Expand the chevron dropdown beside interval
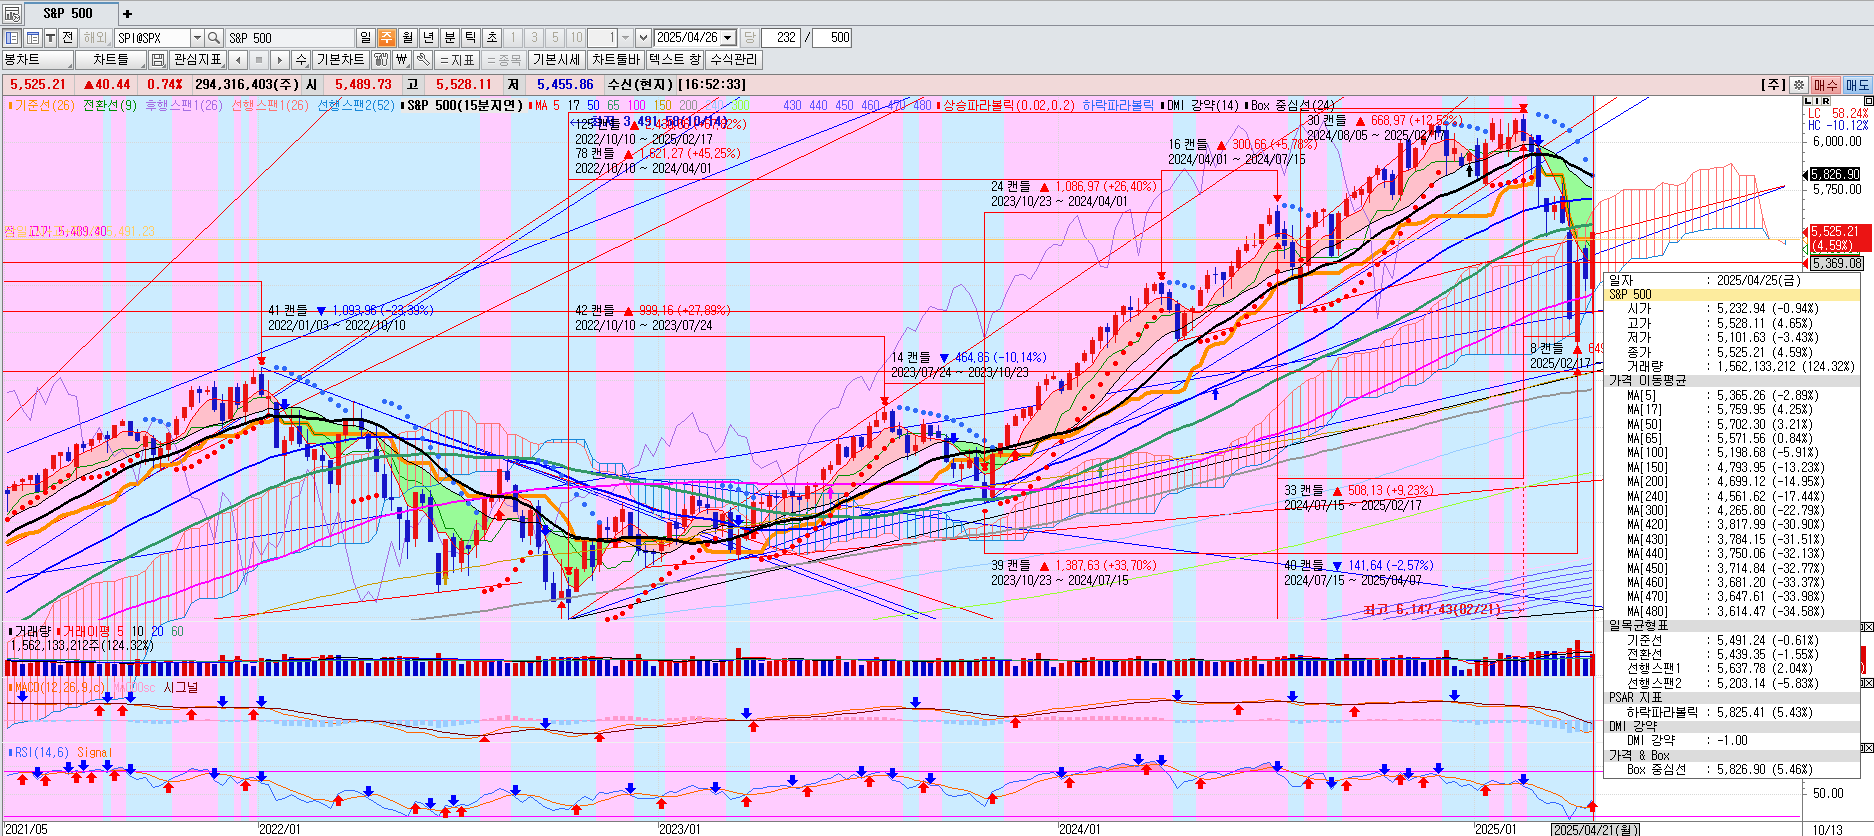 click(x=643, y=37)
